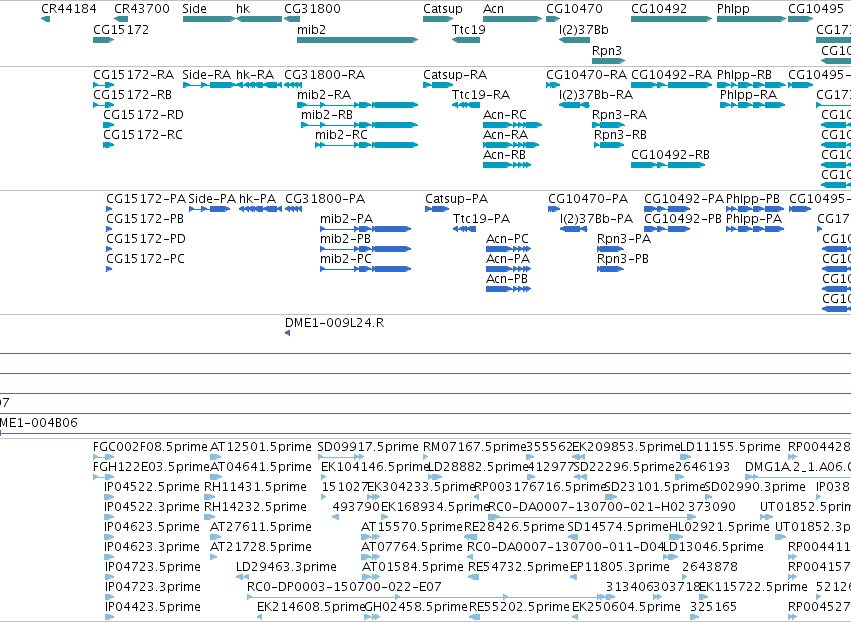Click the FGC002F08.5prime EST label
The image size is (851, 622).
(150, 447)
